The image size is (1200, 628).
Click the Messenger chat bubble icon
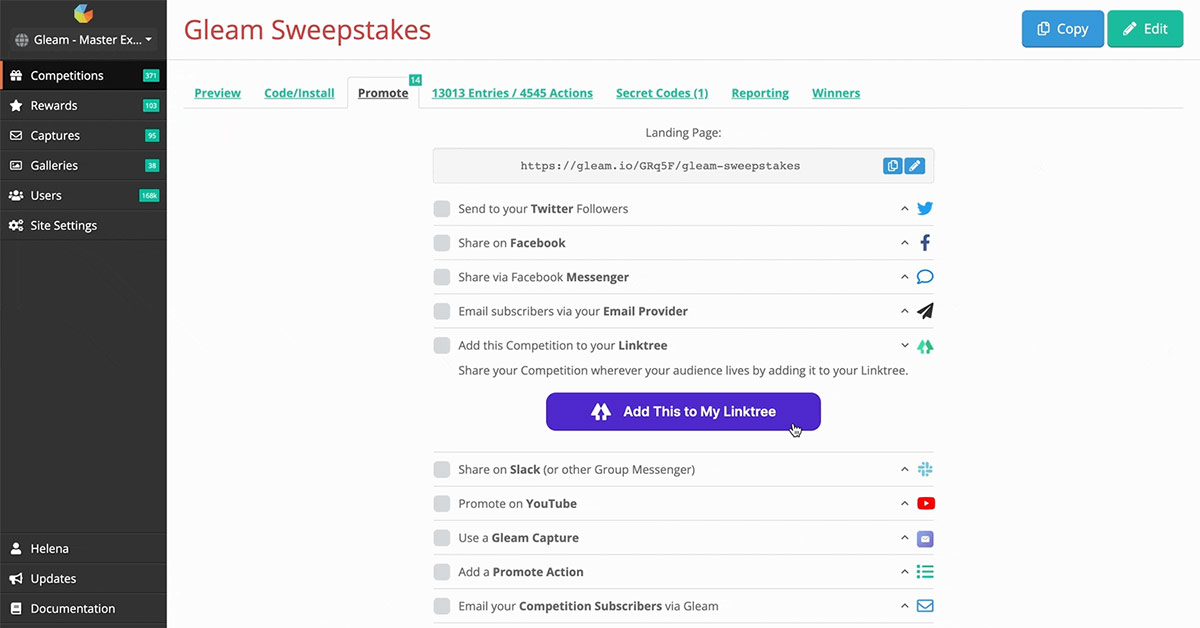925,277
